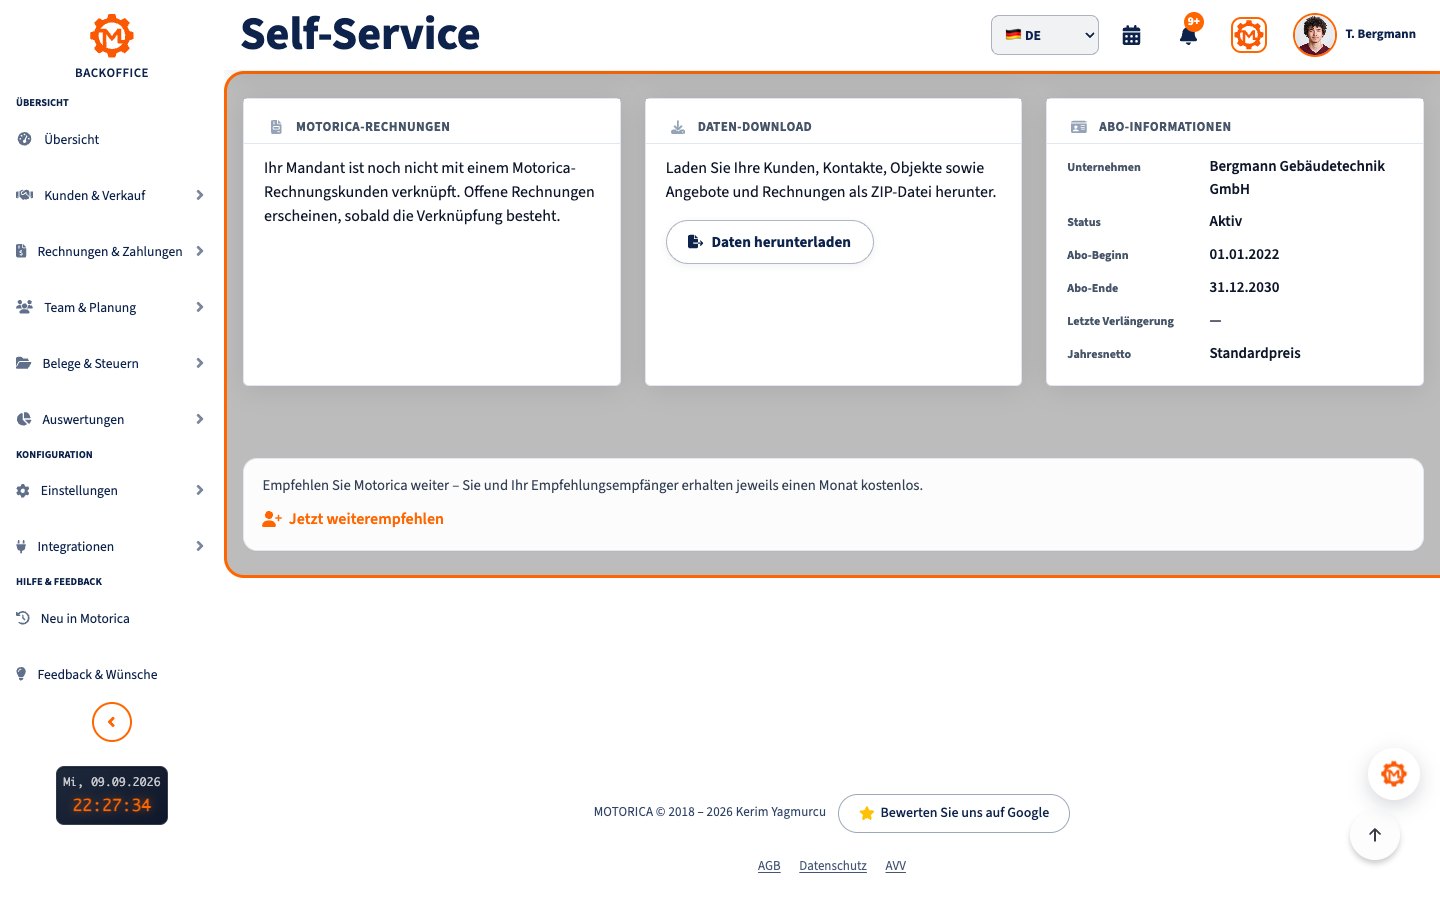Viewport: 1440px width, 900px height.
Task: Open the AGB footer link
Action: (769, 866)
